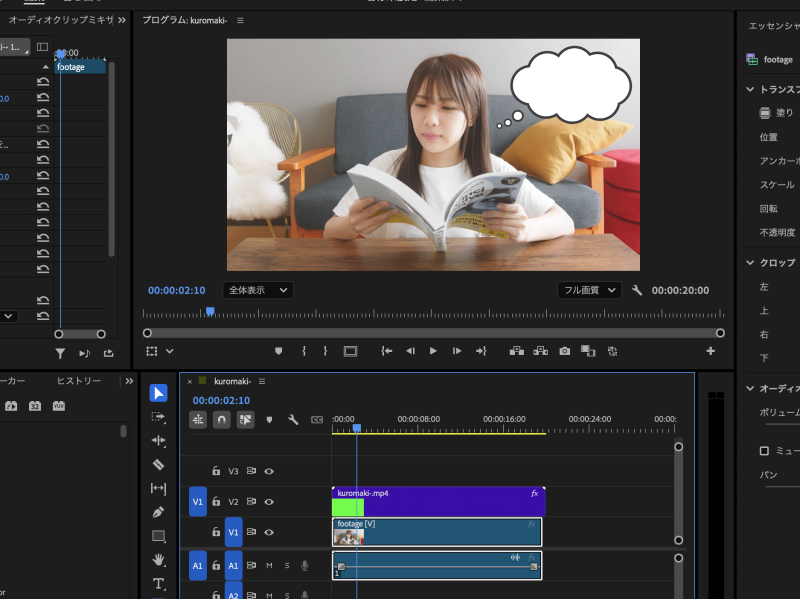800x599 pixels.
Task: Open the 全体表示 zoom level dropdown
Action: (x=257, y=290)
